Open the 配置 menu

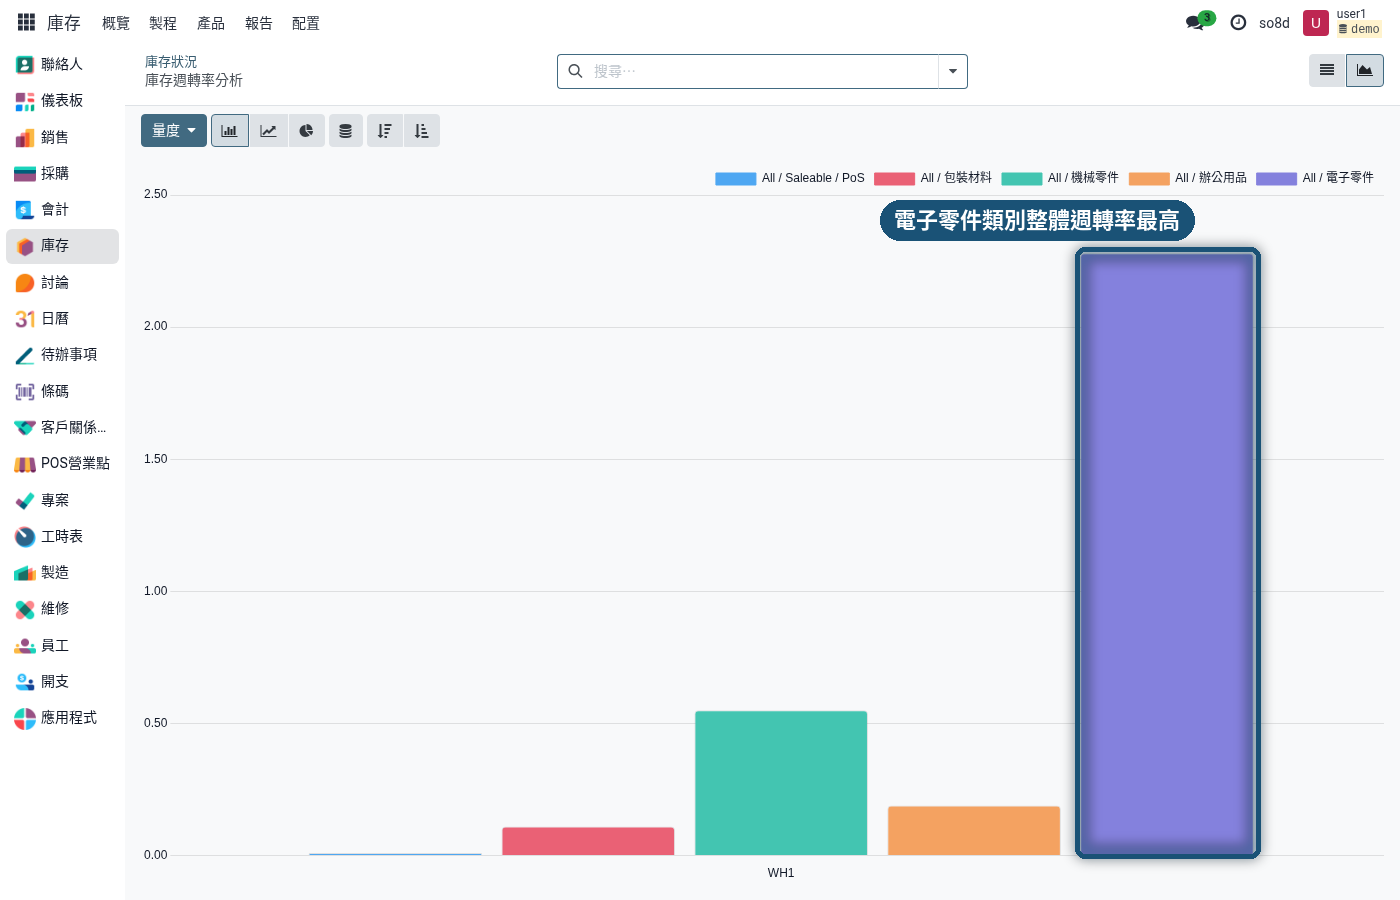[x=306, y=23]
